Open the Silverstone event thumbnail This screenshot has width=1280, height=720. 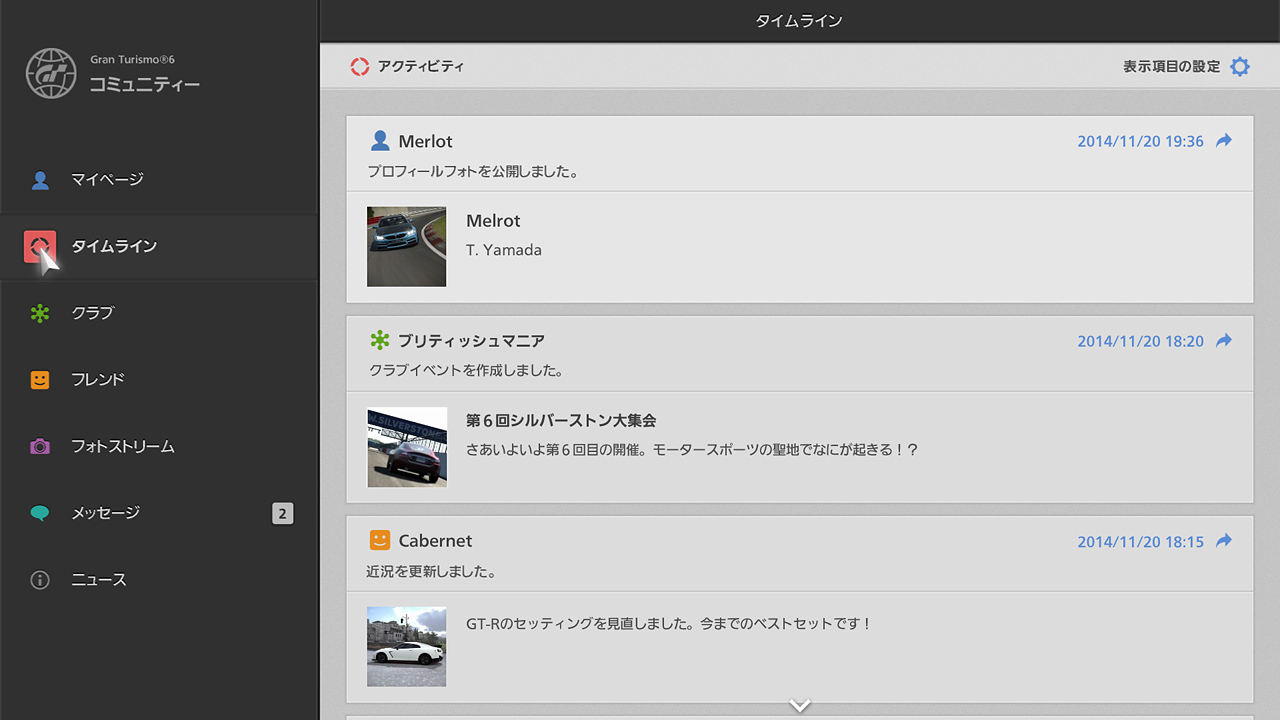tap(407, 447)
